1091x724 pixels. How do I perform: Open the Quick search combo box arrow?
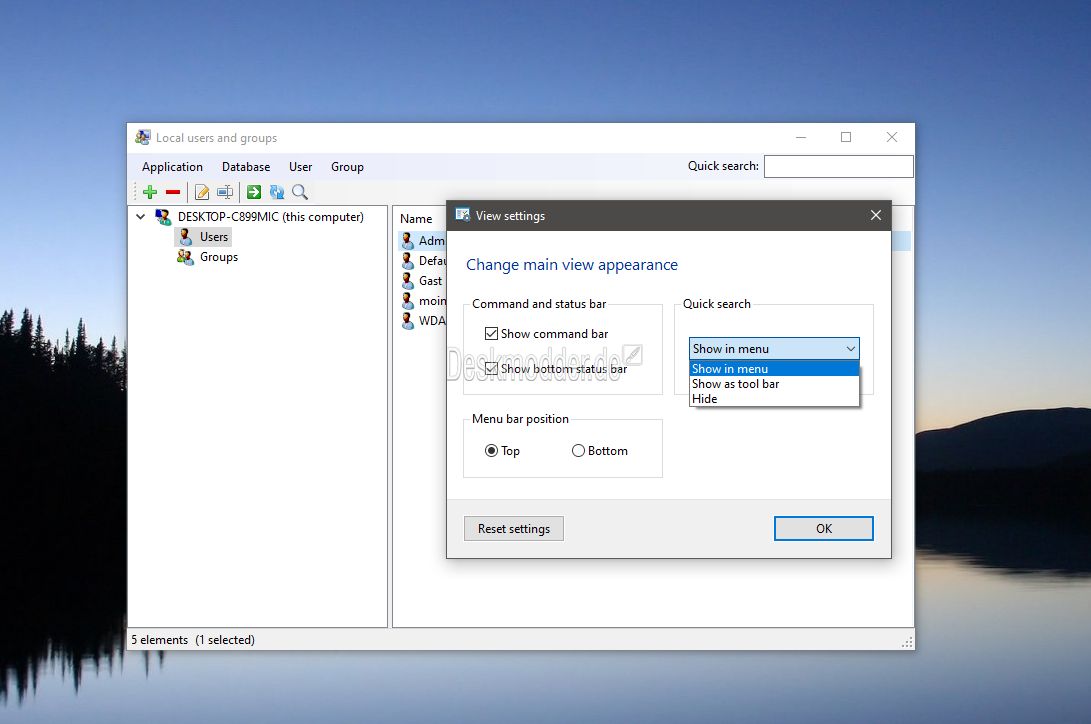point(850,348)
